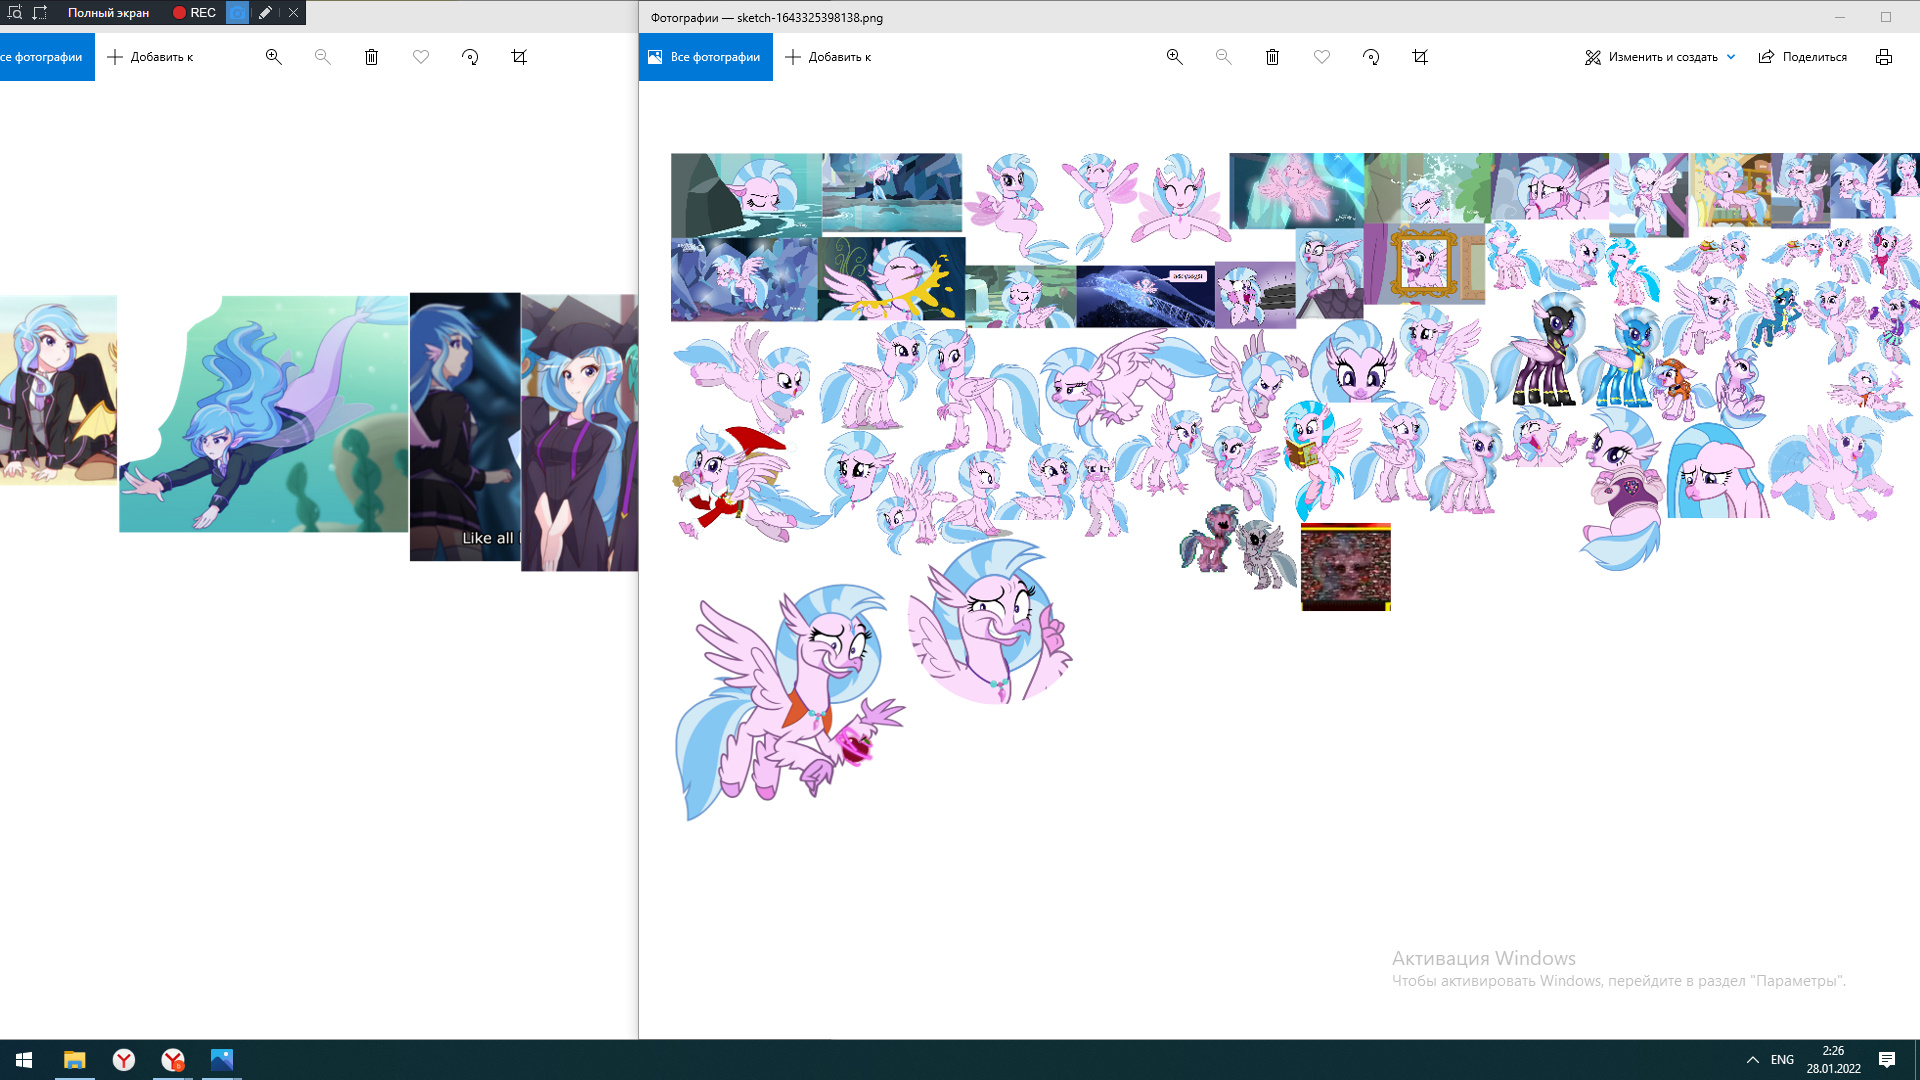Select "Полный экран" capture mode
The width and height of the screenshot is (1920, 1080).
(108, 13)
